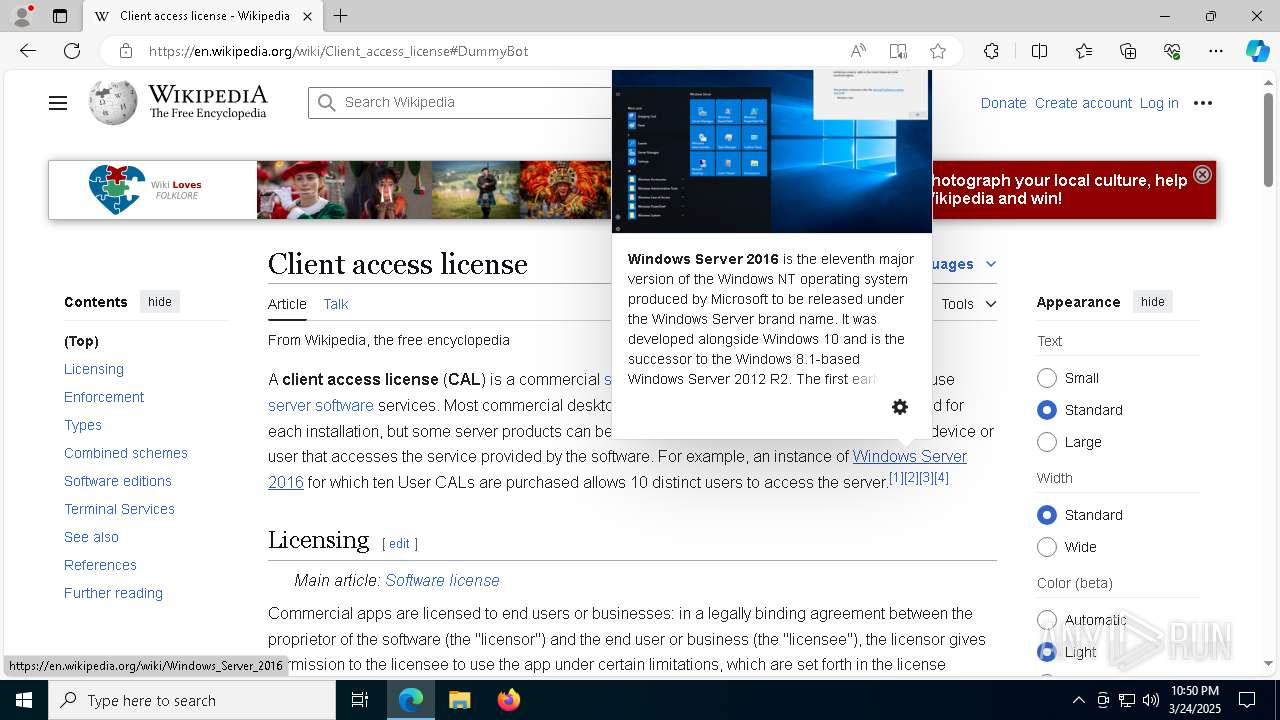Screen dimensions: 1280x720
Task: Enter Immersive Reader from address bar icon
Action: click(898, 51)
